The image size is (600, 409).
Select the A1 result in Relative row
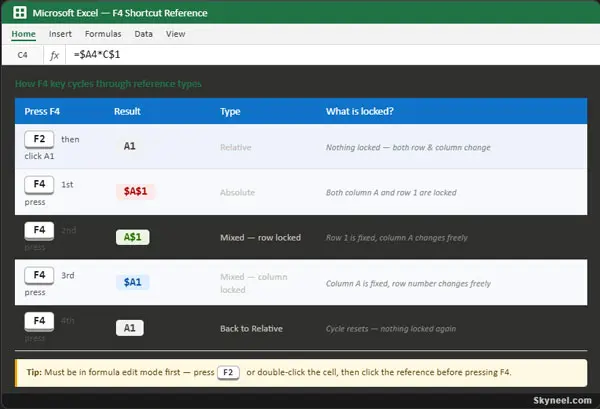click(x=129, y=146)
